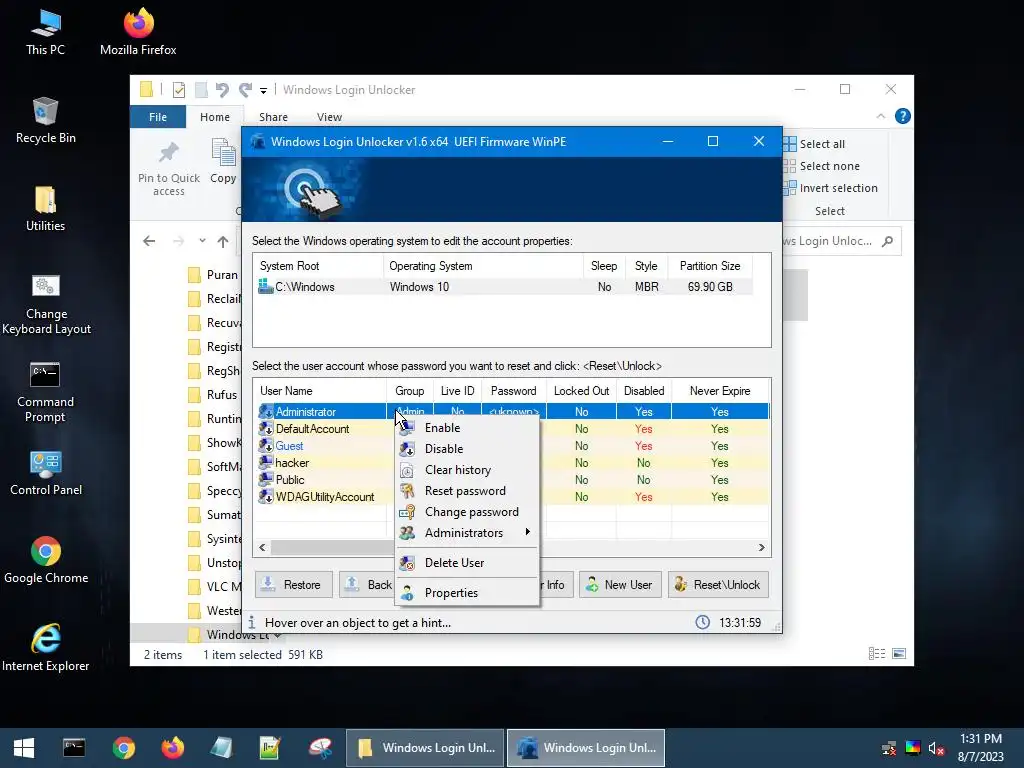This screenshot has height=768, width=1024.
Task: Open Firefox from the taskbar
Action: [x=172, y=748]
